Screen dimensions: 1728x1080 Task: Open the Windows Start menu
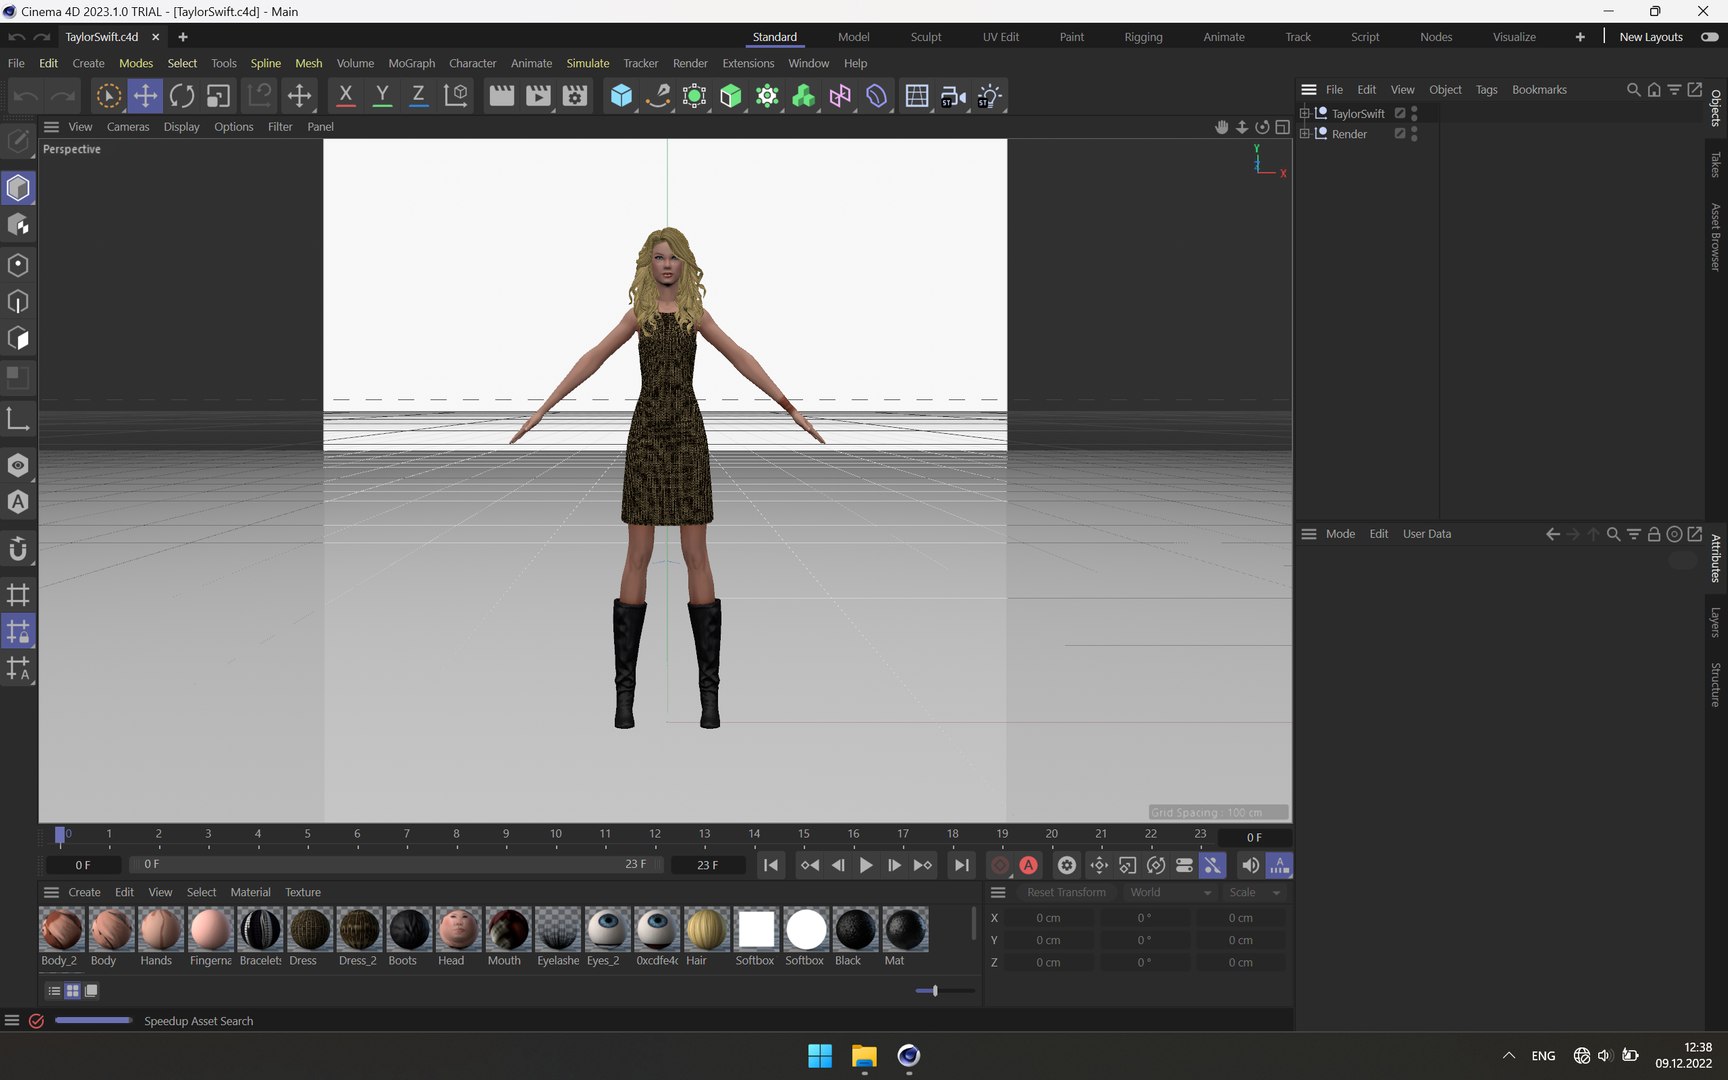(820, 1056)
